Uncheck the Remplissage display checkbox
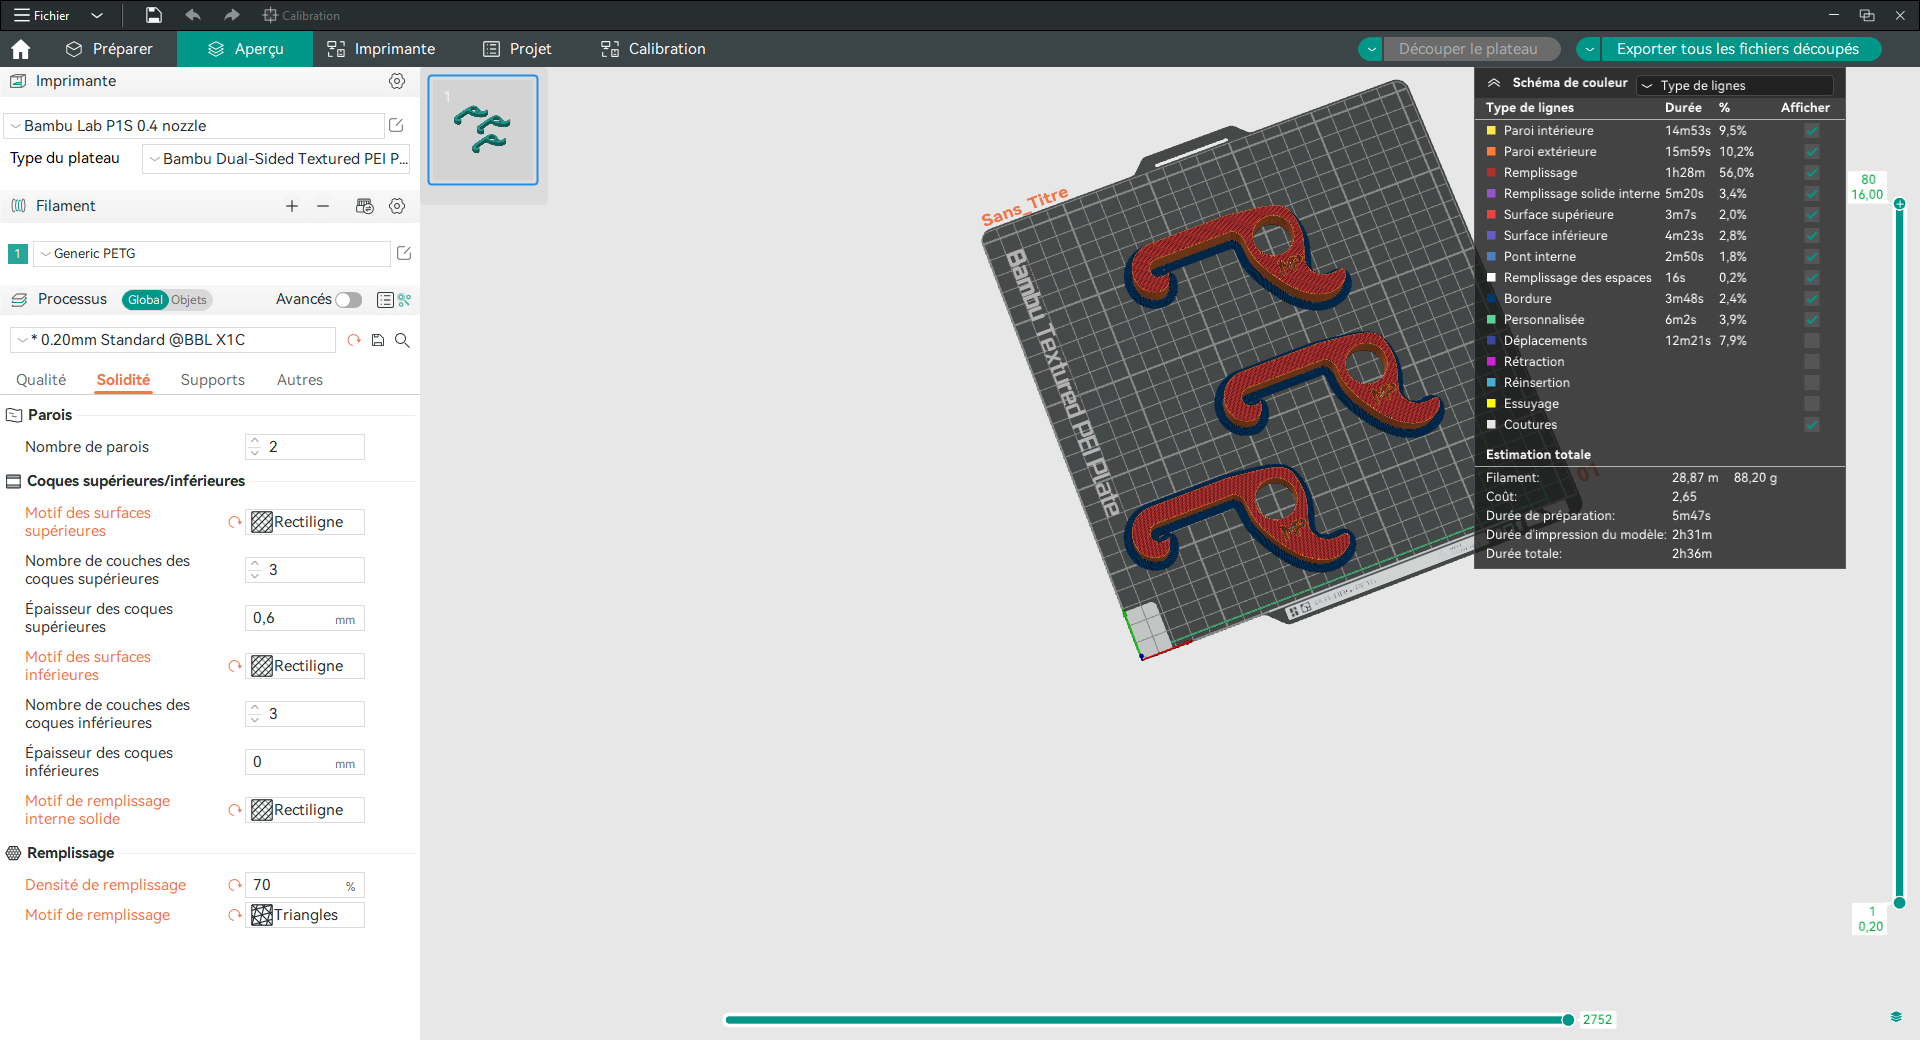Screen dimensions: 1920x1040 [x=1812, y=173]
